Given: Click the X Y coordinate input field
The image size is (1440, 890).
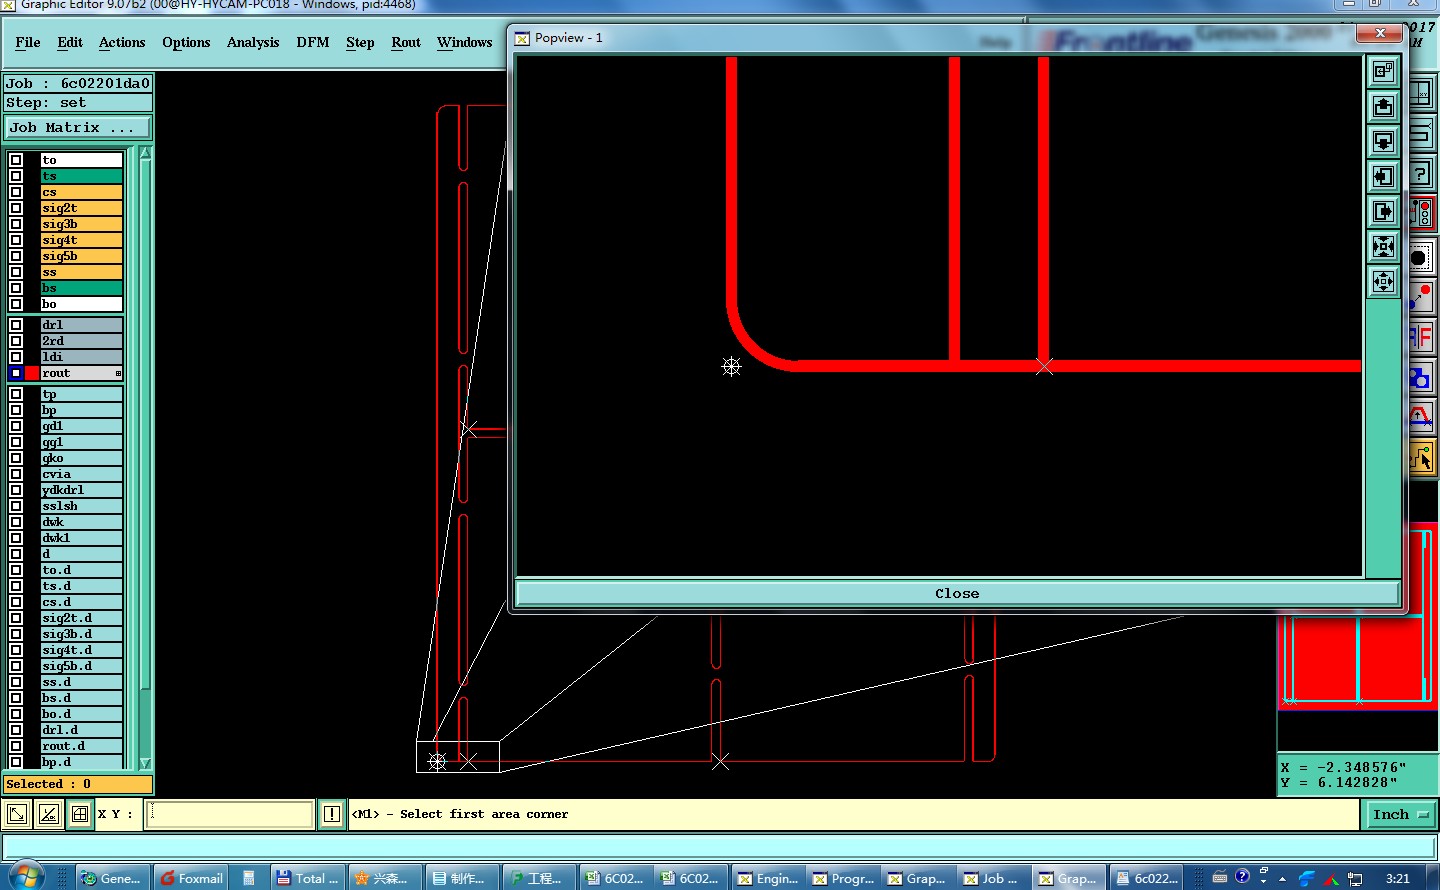Looking at the screenshot, I should tap(230, 814).
